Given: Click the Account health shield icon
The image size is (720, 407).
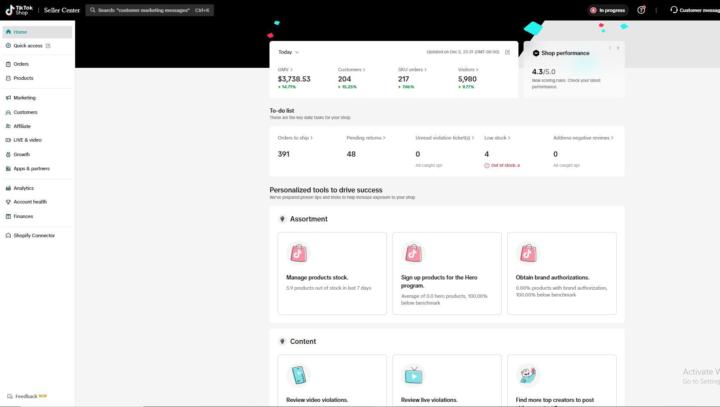Looking at the screenshot, I should pyautogui.click(x=8, y=202).
